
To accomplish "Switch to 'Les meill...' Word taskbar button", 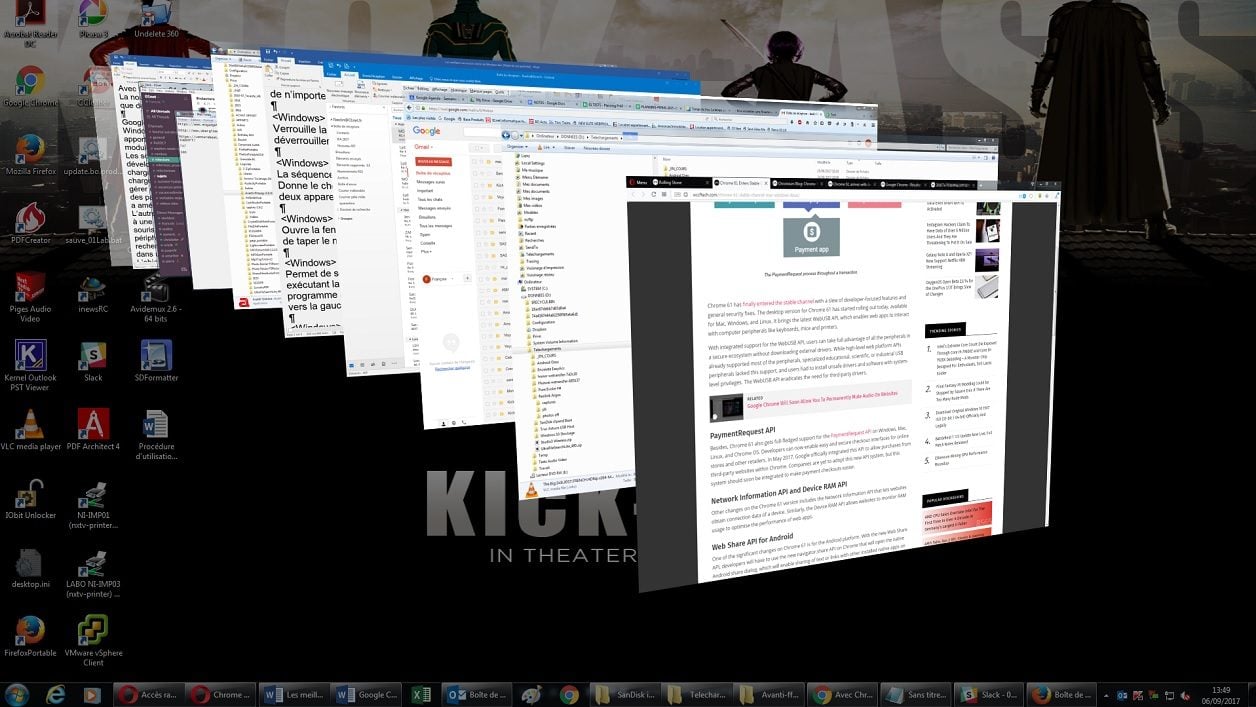I will pos(294,694).
